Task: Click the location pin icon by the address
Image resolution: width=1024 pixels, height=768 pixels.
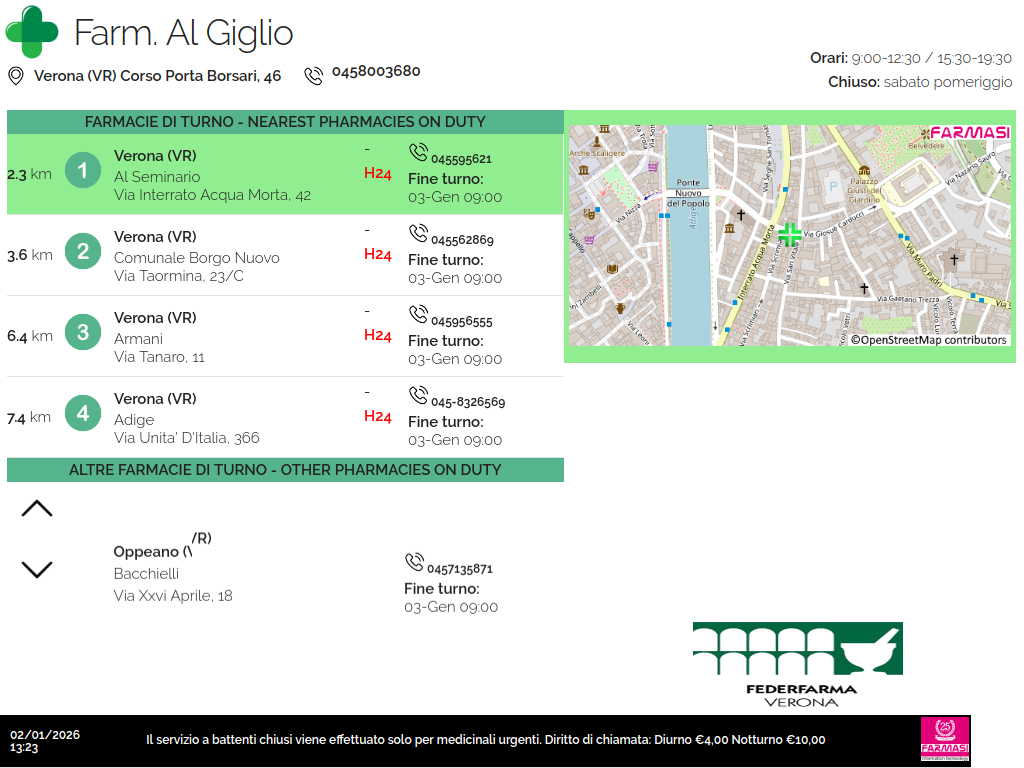Action: click(16, 76)
